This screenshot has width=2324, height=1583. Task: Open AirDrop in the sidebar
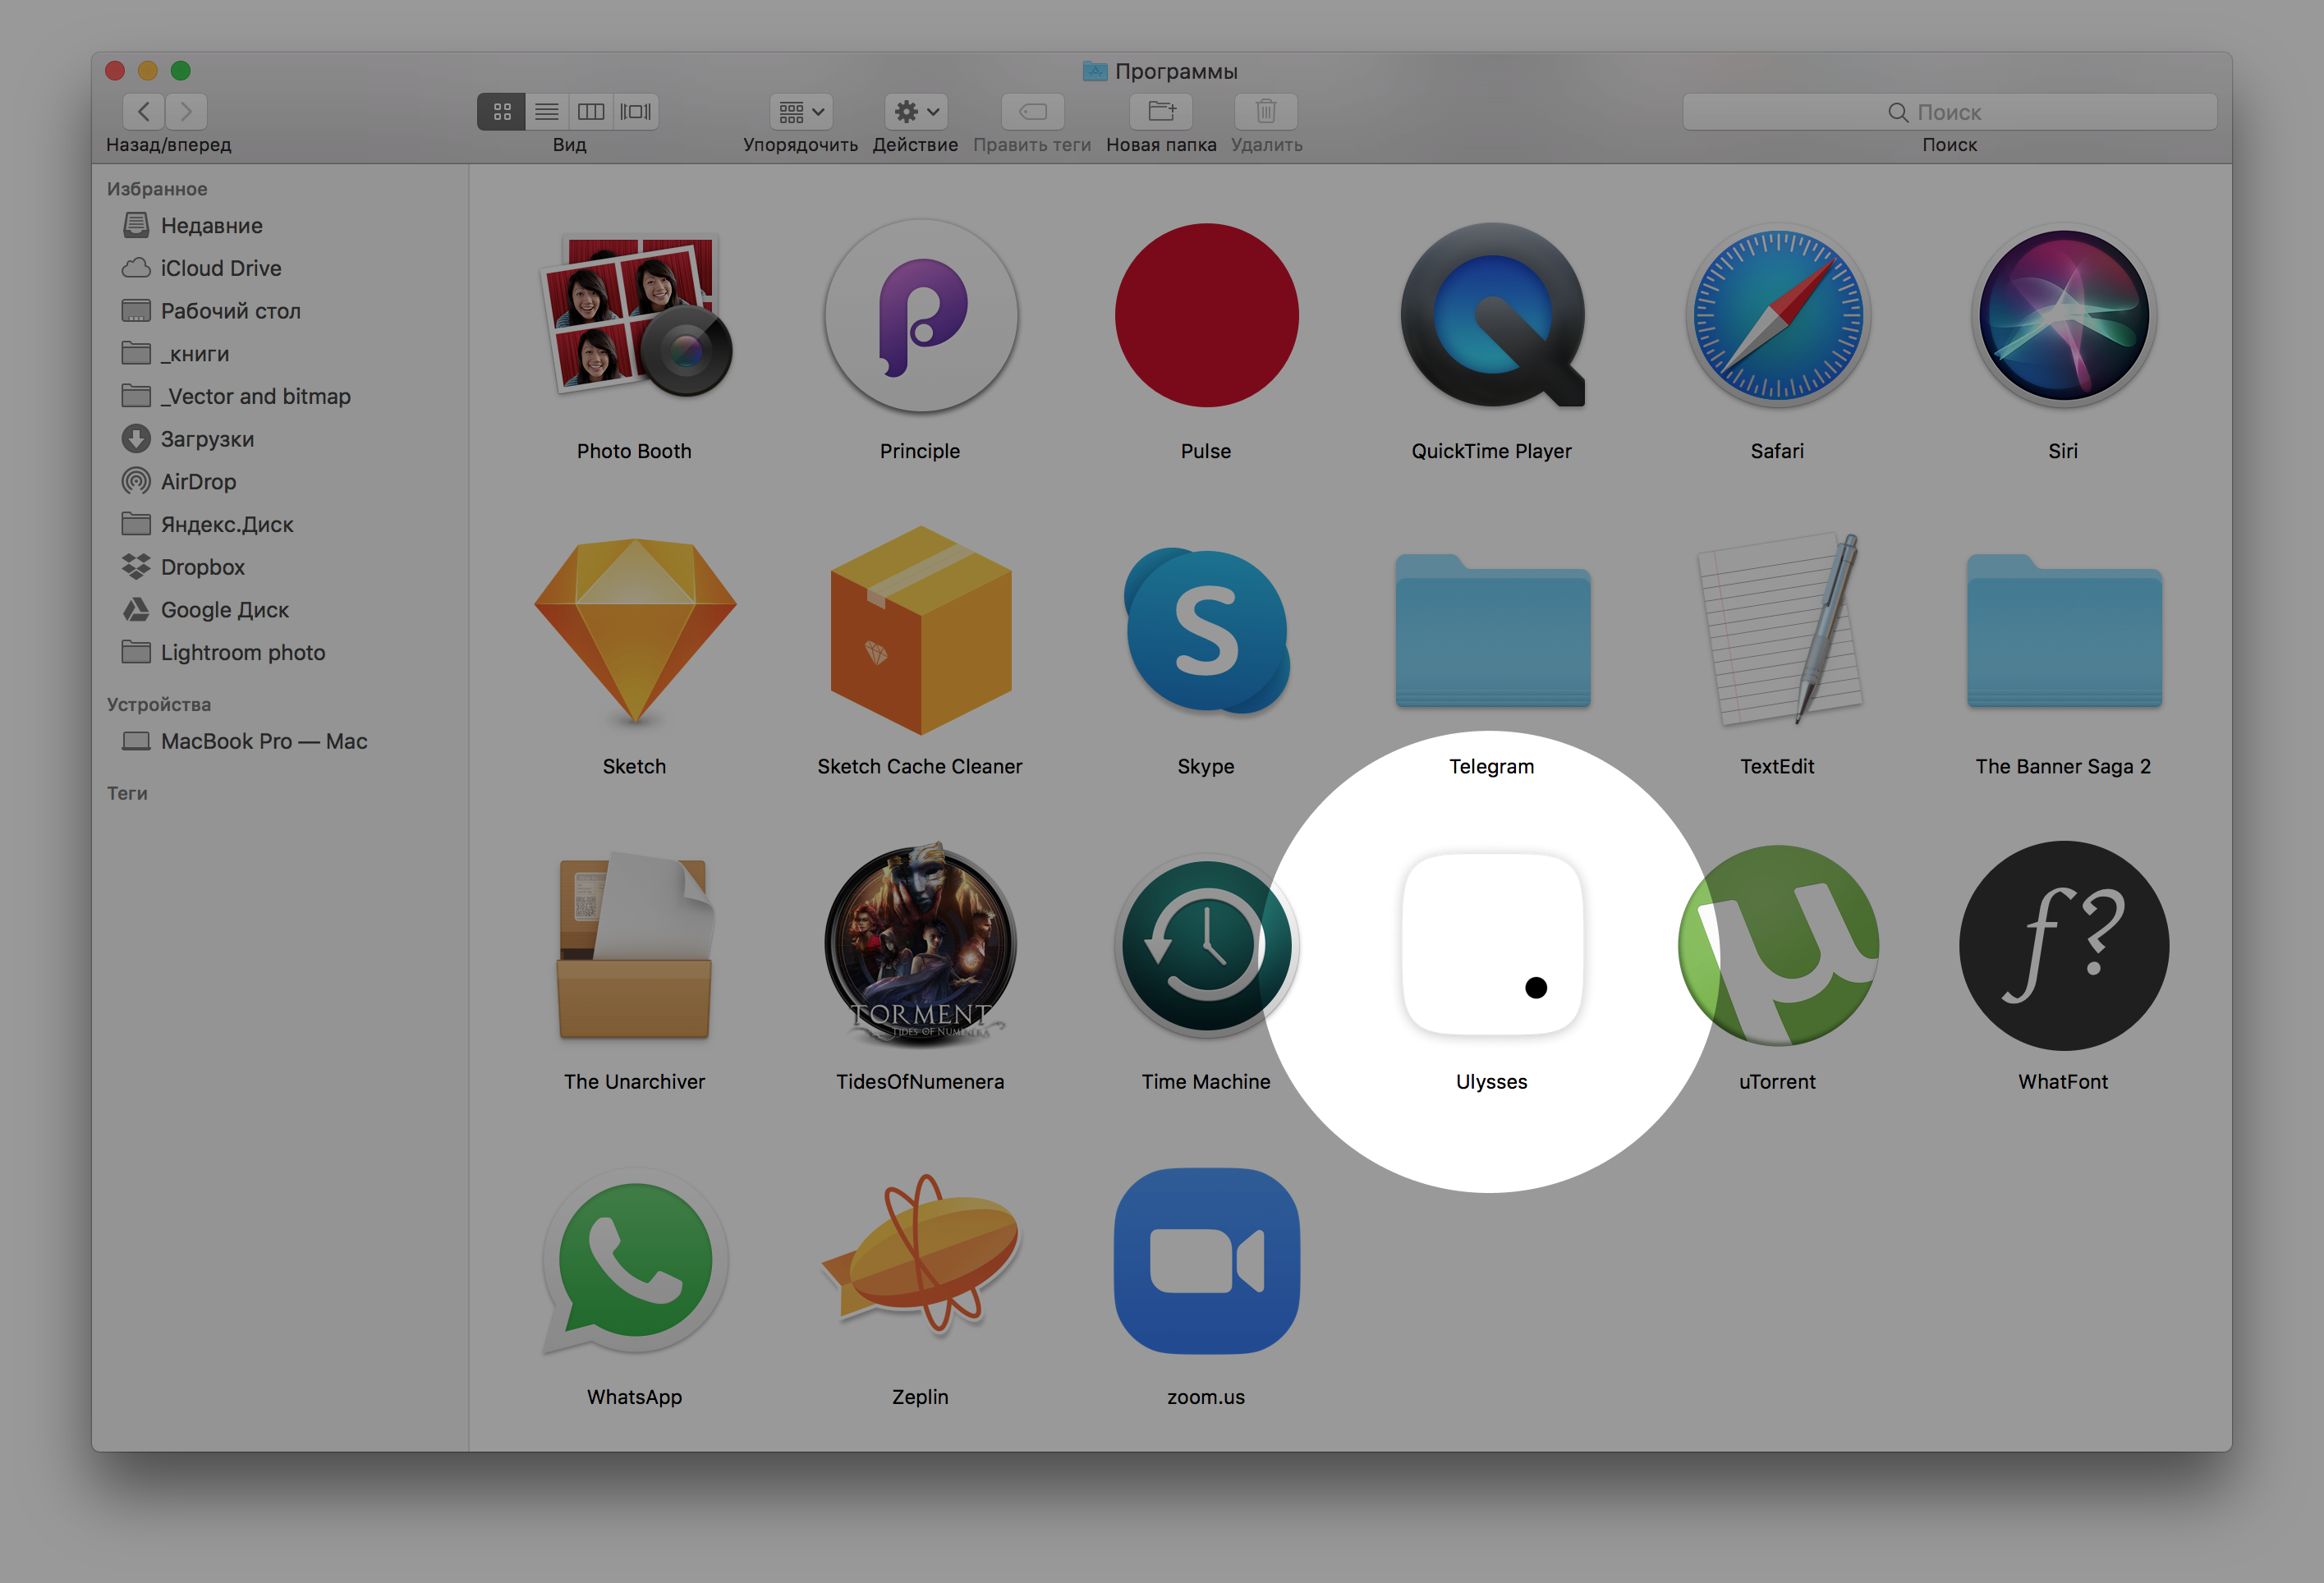pos(198,482)
